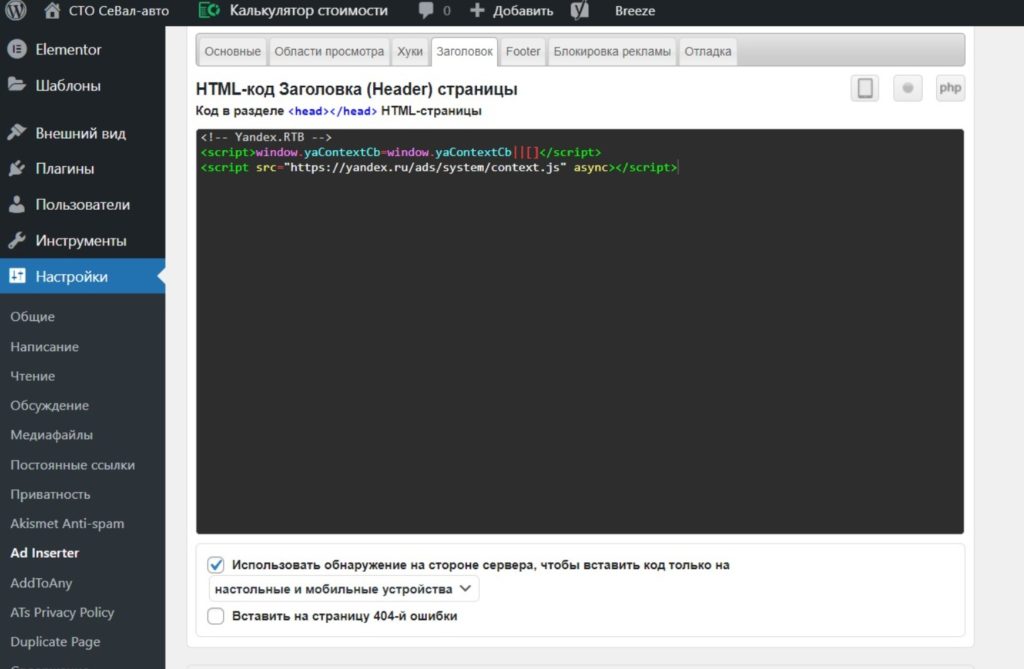Click the Пользователи person icon
Image resolution: width=1024 pixels, height=669 pixels.
[17, 204]
